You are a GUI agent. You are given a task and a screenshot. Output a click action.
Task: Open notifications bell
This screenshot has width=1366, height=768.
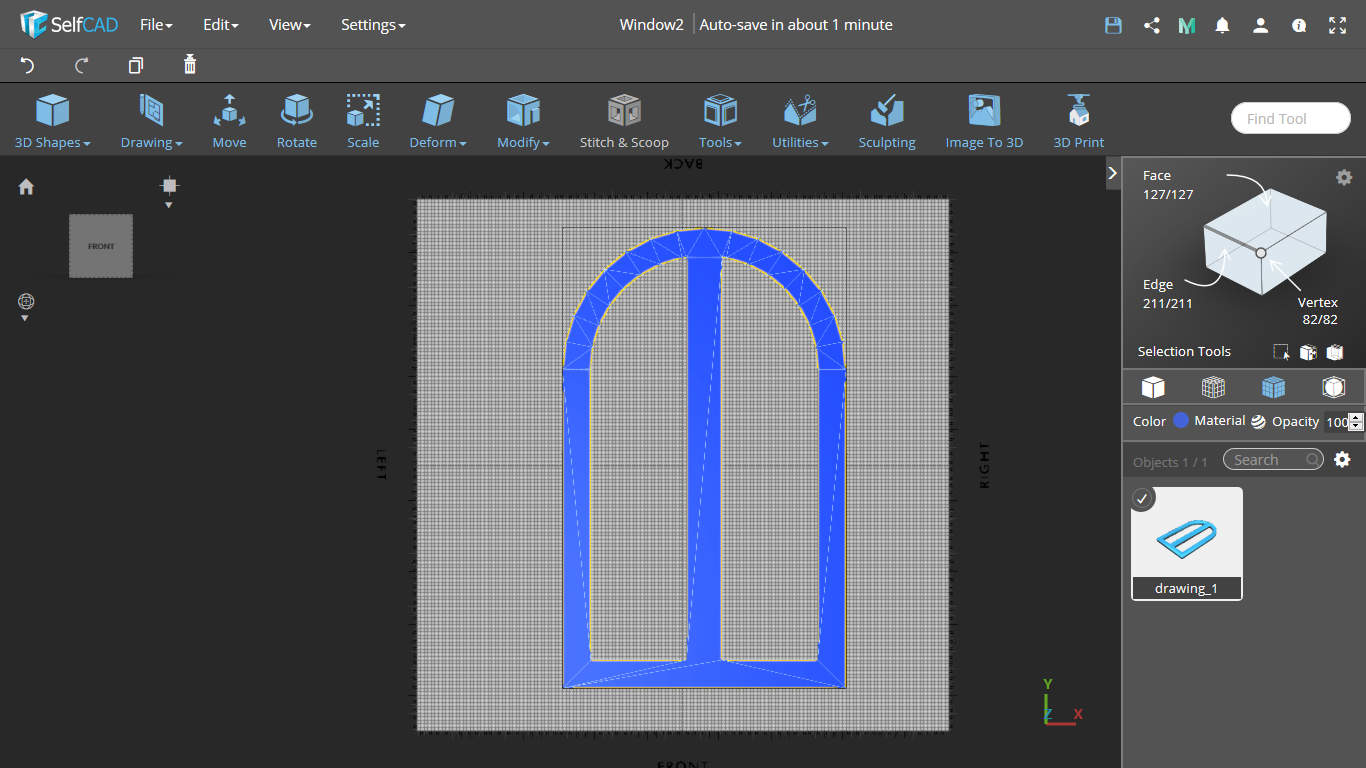(x=1222, y=25)
